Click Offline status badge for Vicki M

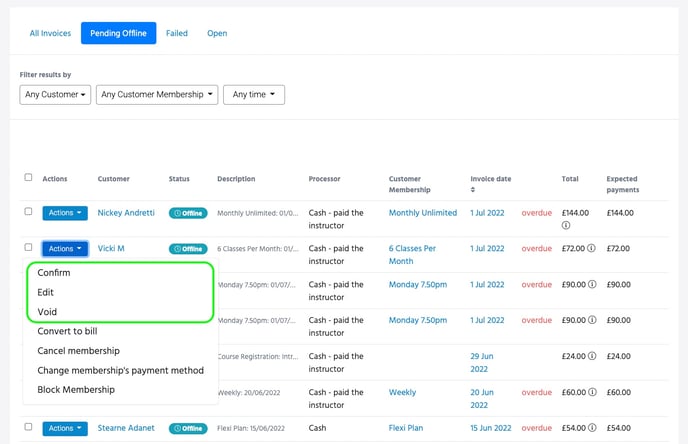[x=188, y=249]
